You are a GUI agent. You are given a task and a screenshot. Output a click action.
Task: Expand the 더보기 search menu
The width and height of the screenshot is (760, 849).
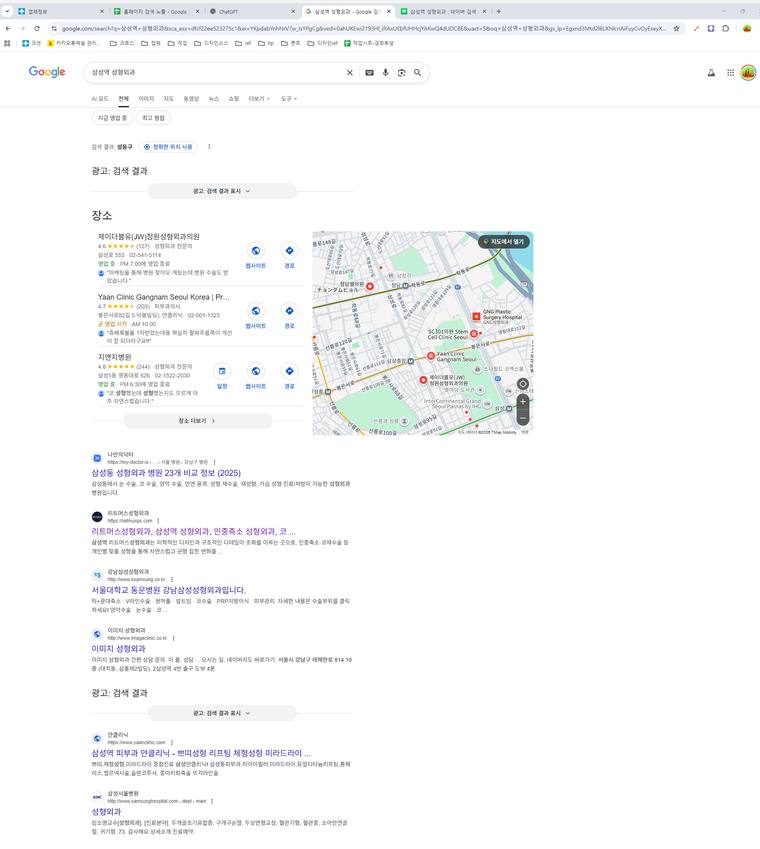[259, 99]
